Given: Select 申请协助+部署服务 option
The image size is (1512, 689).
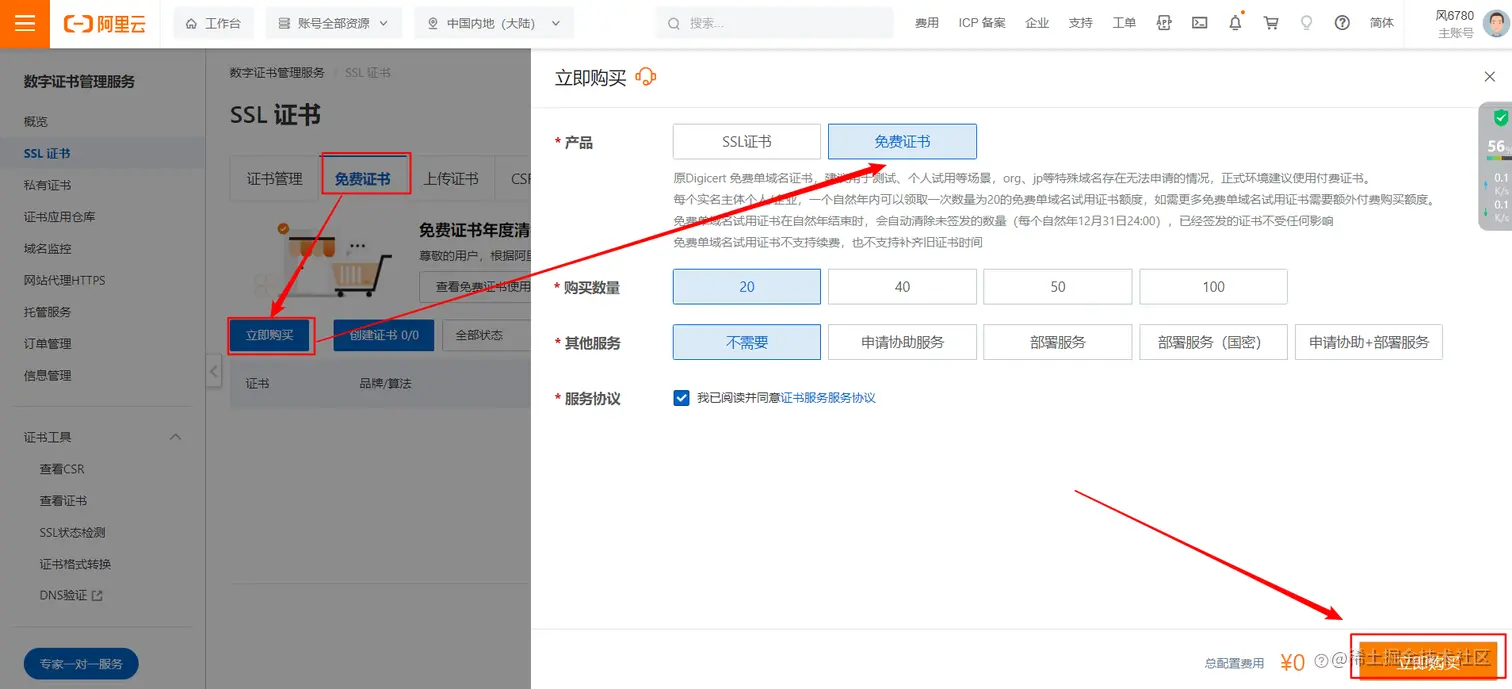Looking at the screenshot, I should coord(1369,342).
